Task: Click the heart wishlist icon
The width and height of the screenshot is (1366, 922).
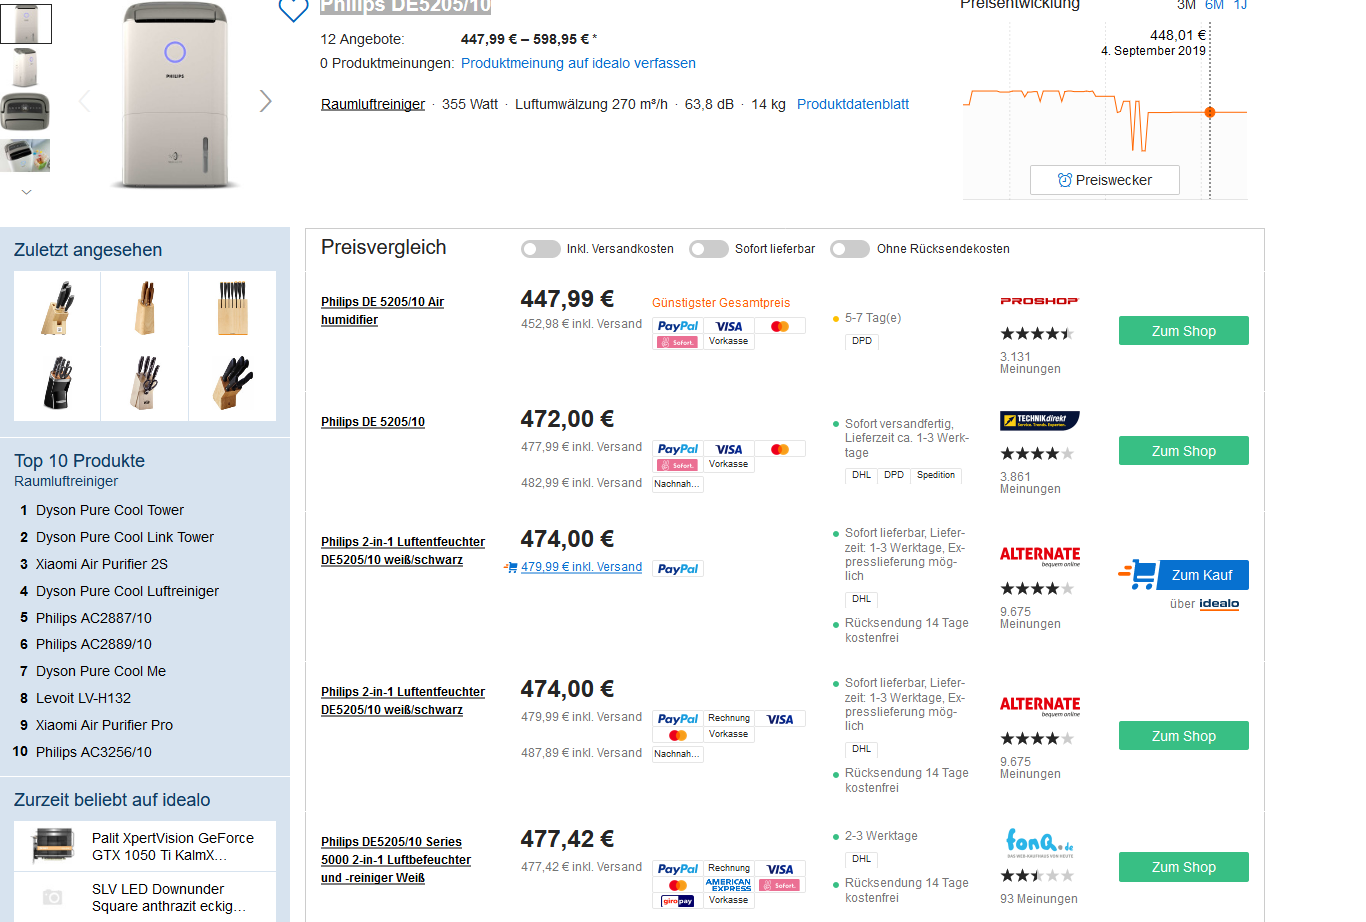Action: 293,10
